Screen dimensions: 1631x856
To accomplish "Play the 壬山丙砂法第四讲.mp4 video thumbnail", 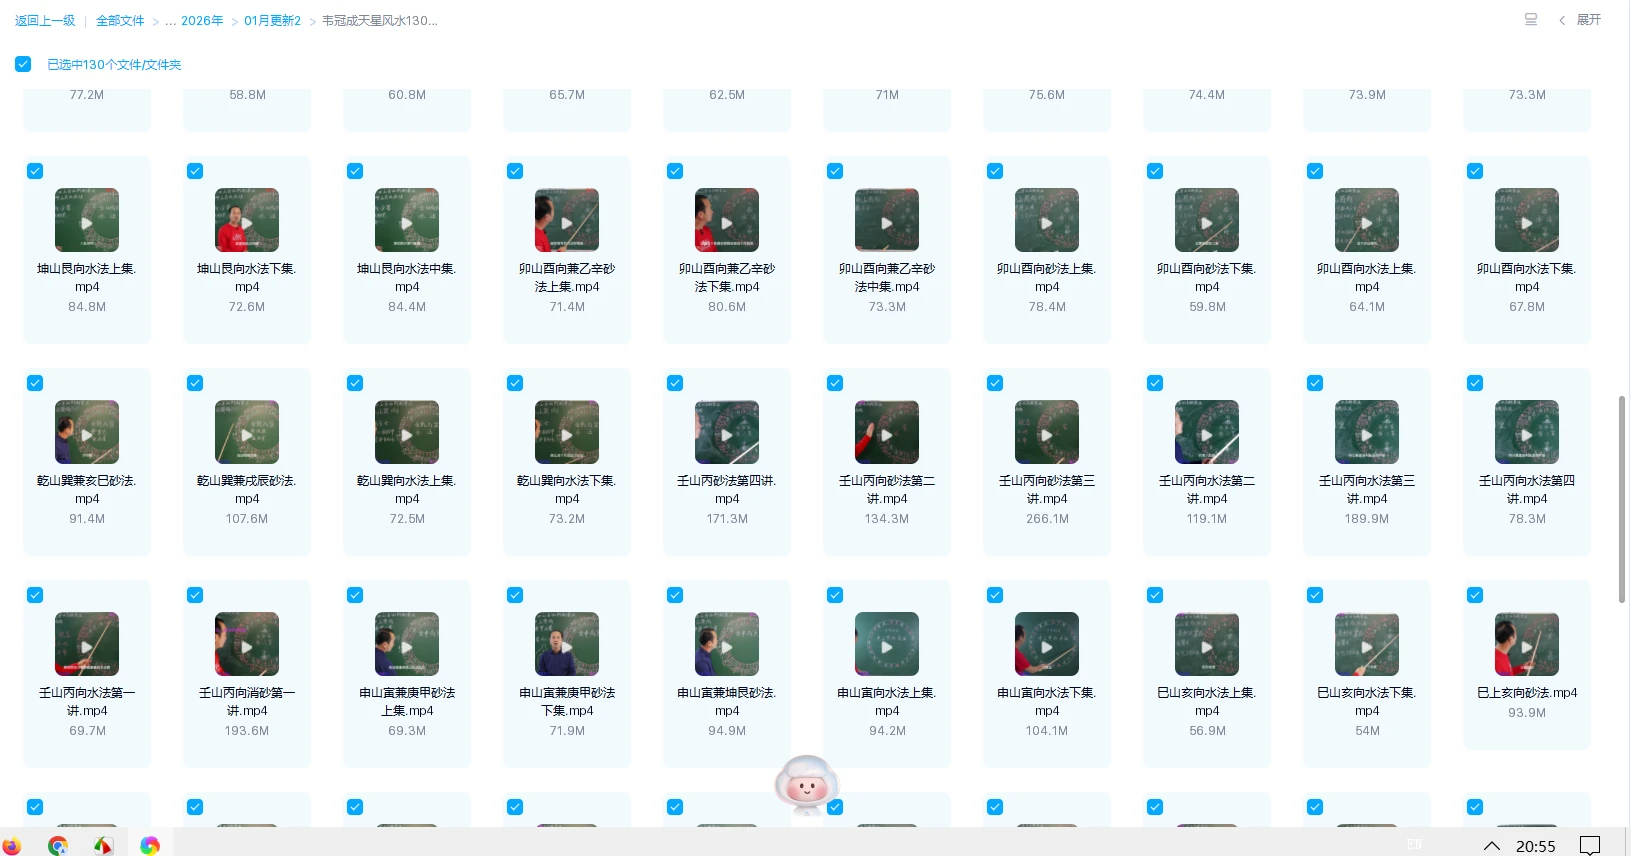I will pyautogui.click(x=727, y=432).
